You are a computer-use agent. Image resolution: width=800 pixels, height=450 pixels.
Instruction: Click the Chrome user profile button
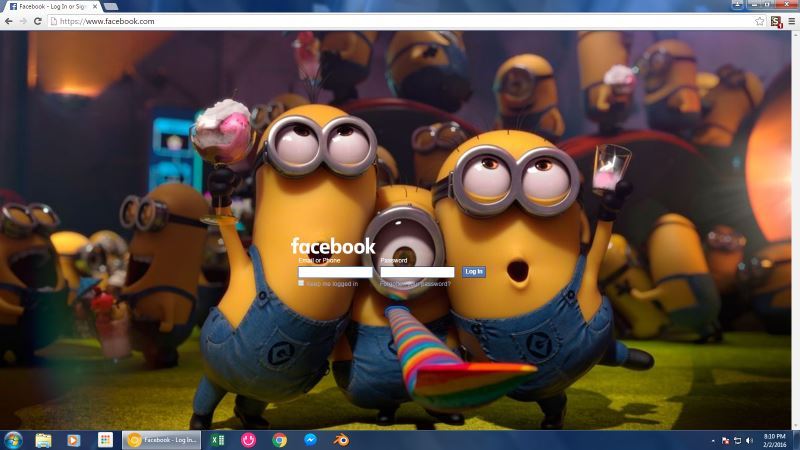pyautogui.click(x=737, y=4)
